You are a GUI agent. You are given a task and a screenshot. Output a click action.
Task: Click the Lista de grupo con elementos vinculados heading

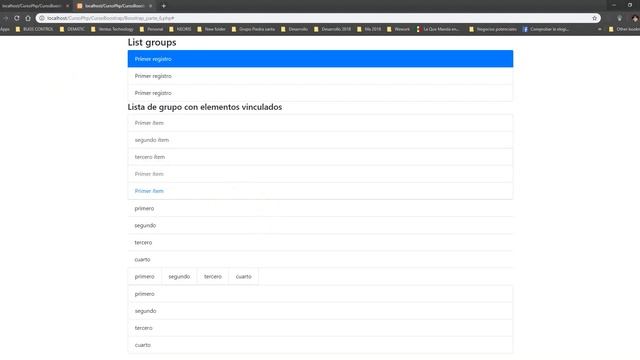point(204,107)
